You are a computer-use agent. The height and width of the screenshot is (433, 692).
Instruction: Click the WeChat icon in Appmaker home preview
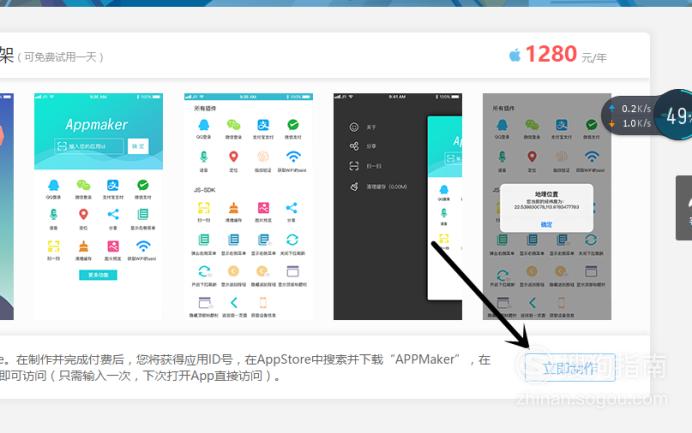[x=83, y=185]
